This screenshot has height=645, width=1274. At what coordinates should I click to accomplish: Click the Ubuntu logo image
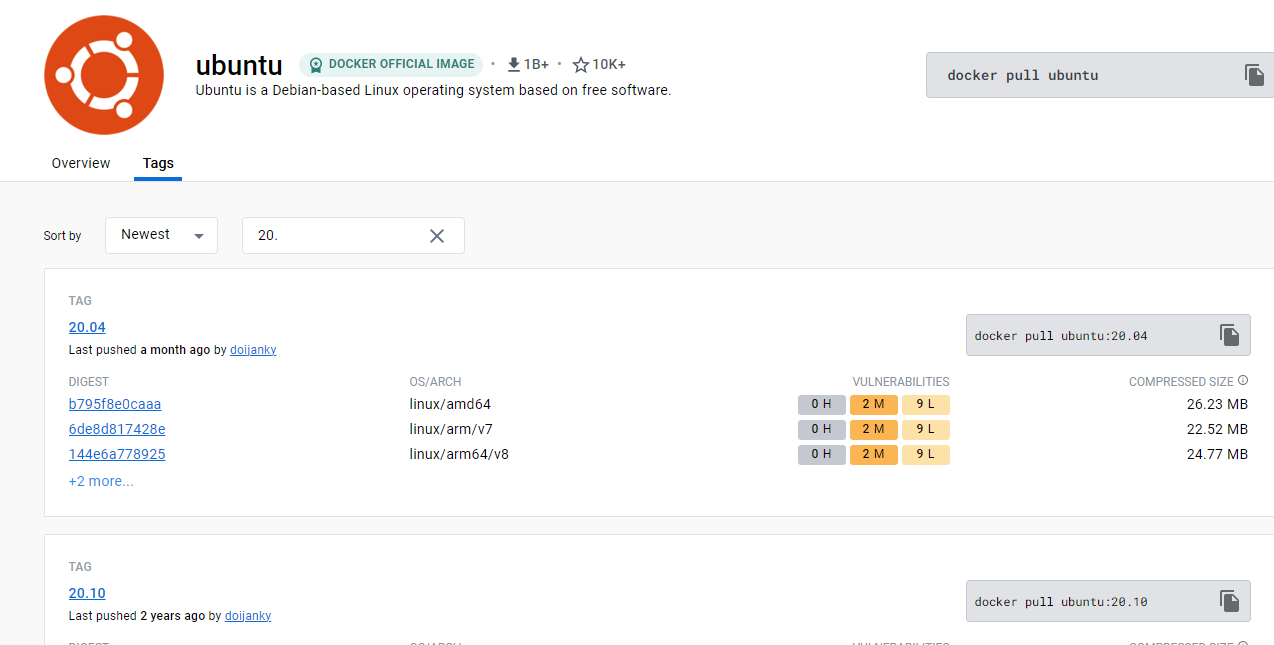click(x=104, y=75)
